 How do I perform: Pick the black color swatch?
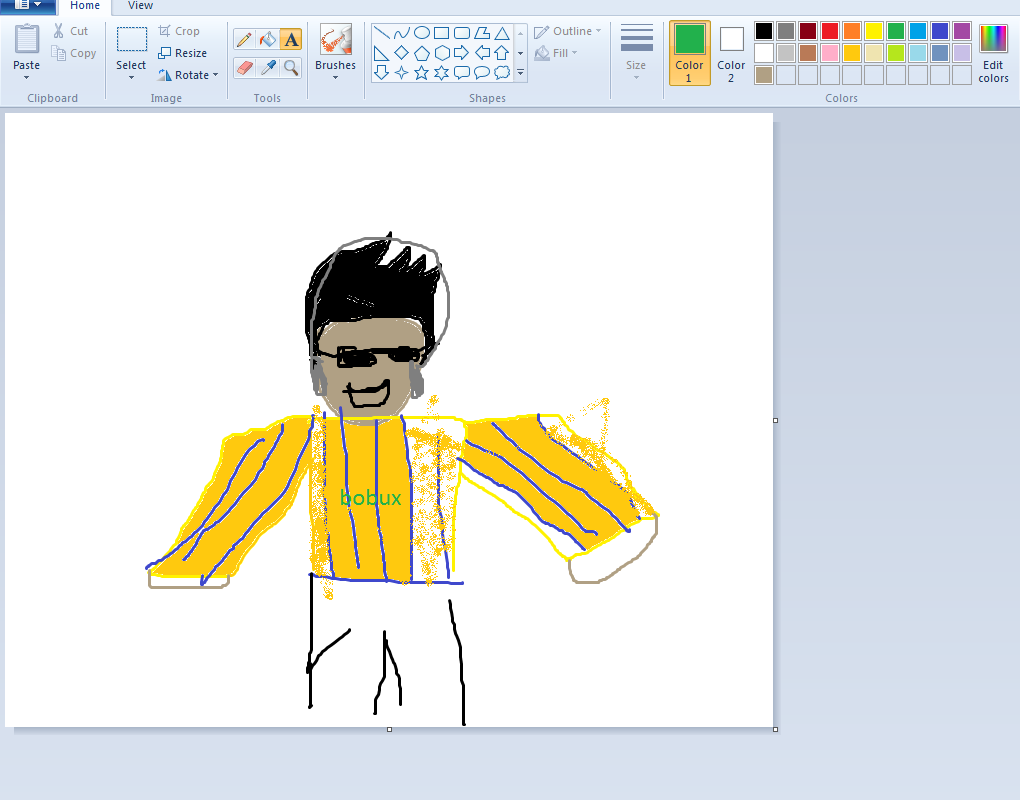coord(764,31)
